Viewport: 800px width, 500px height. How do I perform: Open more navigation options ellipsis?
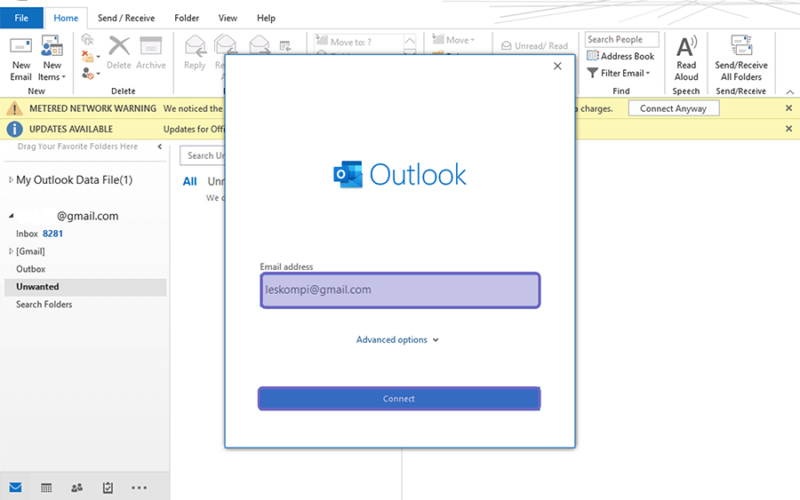coord(139,488)
